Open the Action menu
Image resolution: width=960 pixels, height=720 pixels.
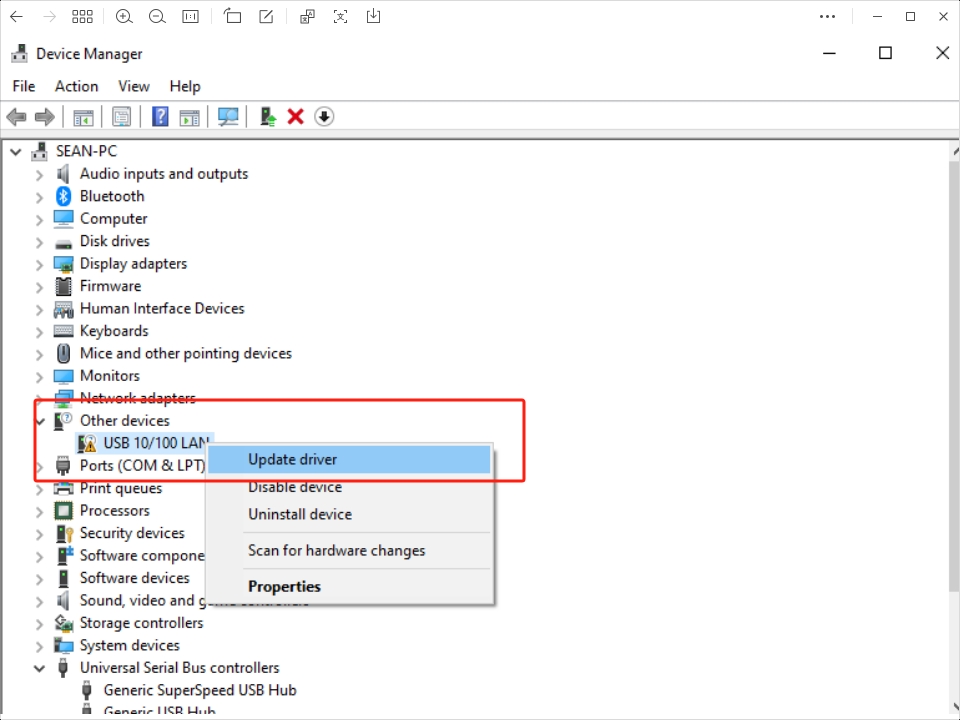76,86
